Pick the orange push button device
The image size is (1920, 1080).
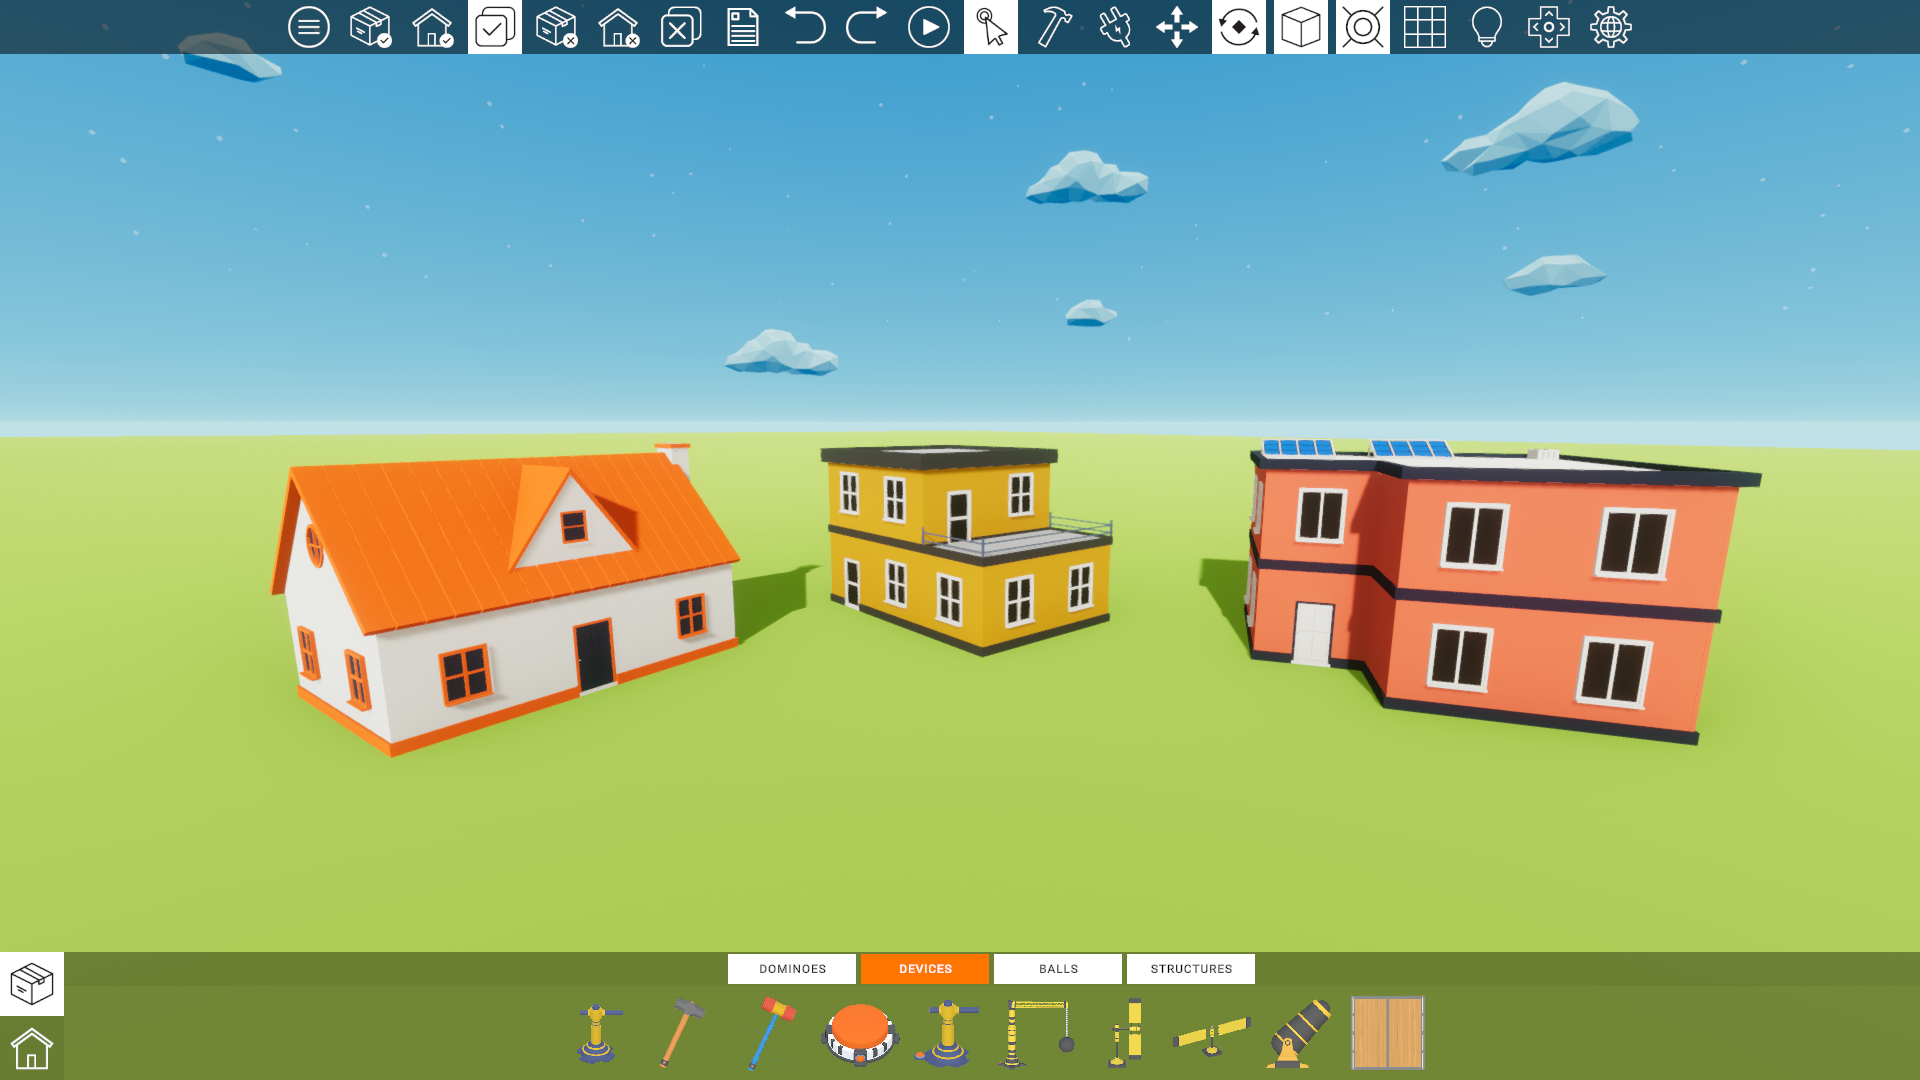click(x=860, y=1033)
